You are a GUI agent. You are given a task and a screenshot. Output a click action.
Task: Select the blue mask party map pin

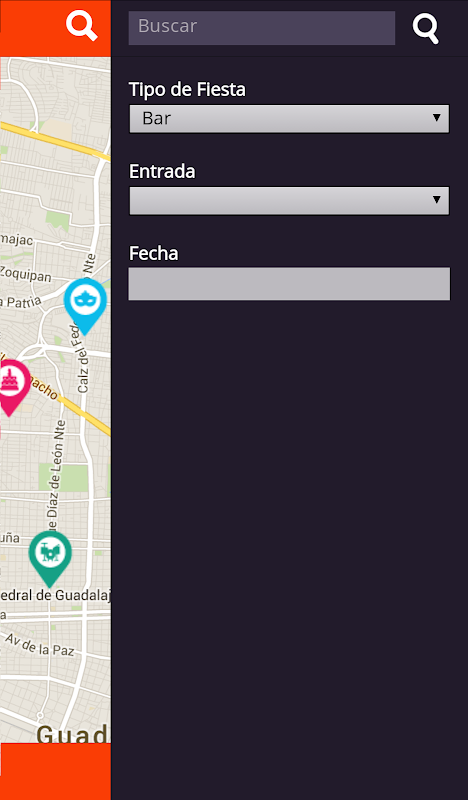(85, 306)
